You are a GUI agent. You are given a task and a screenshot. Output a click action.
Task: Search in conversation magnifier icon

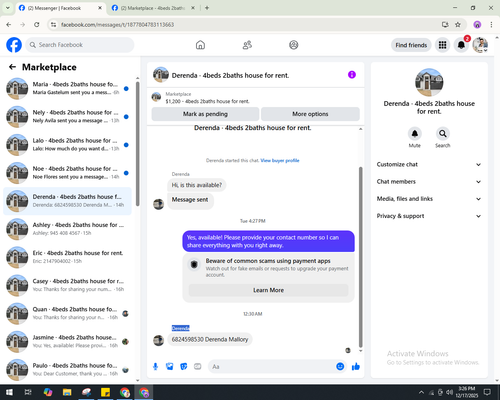[x=443, y=134]
